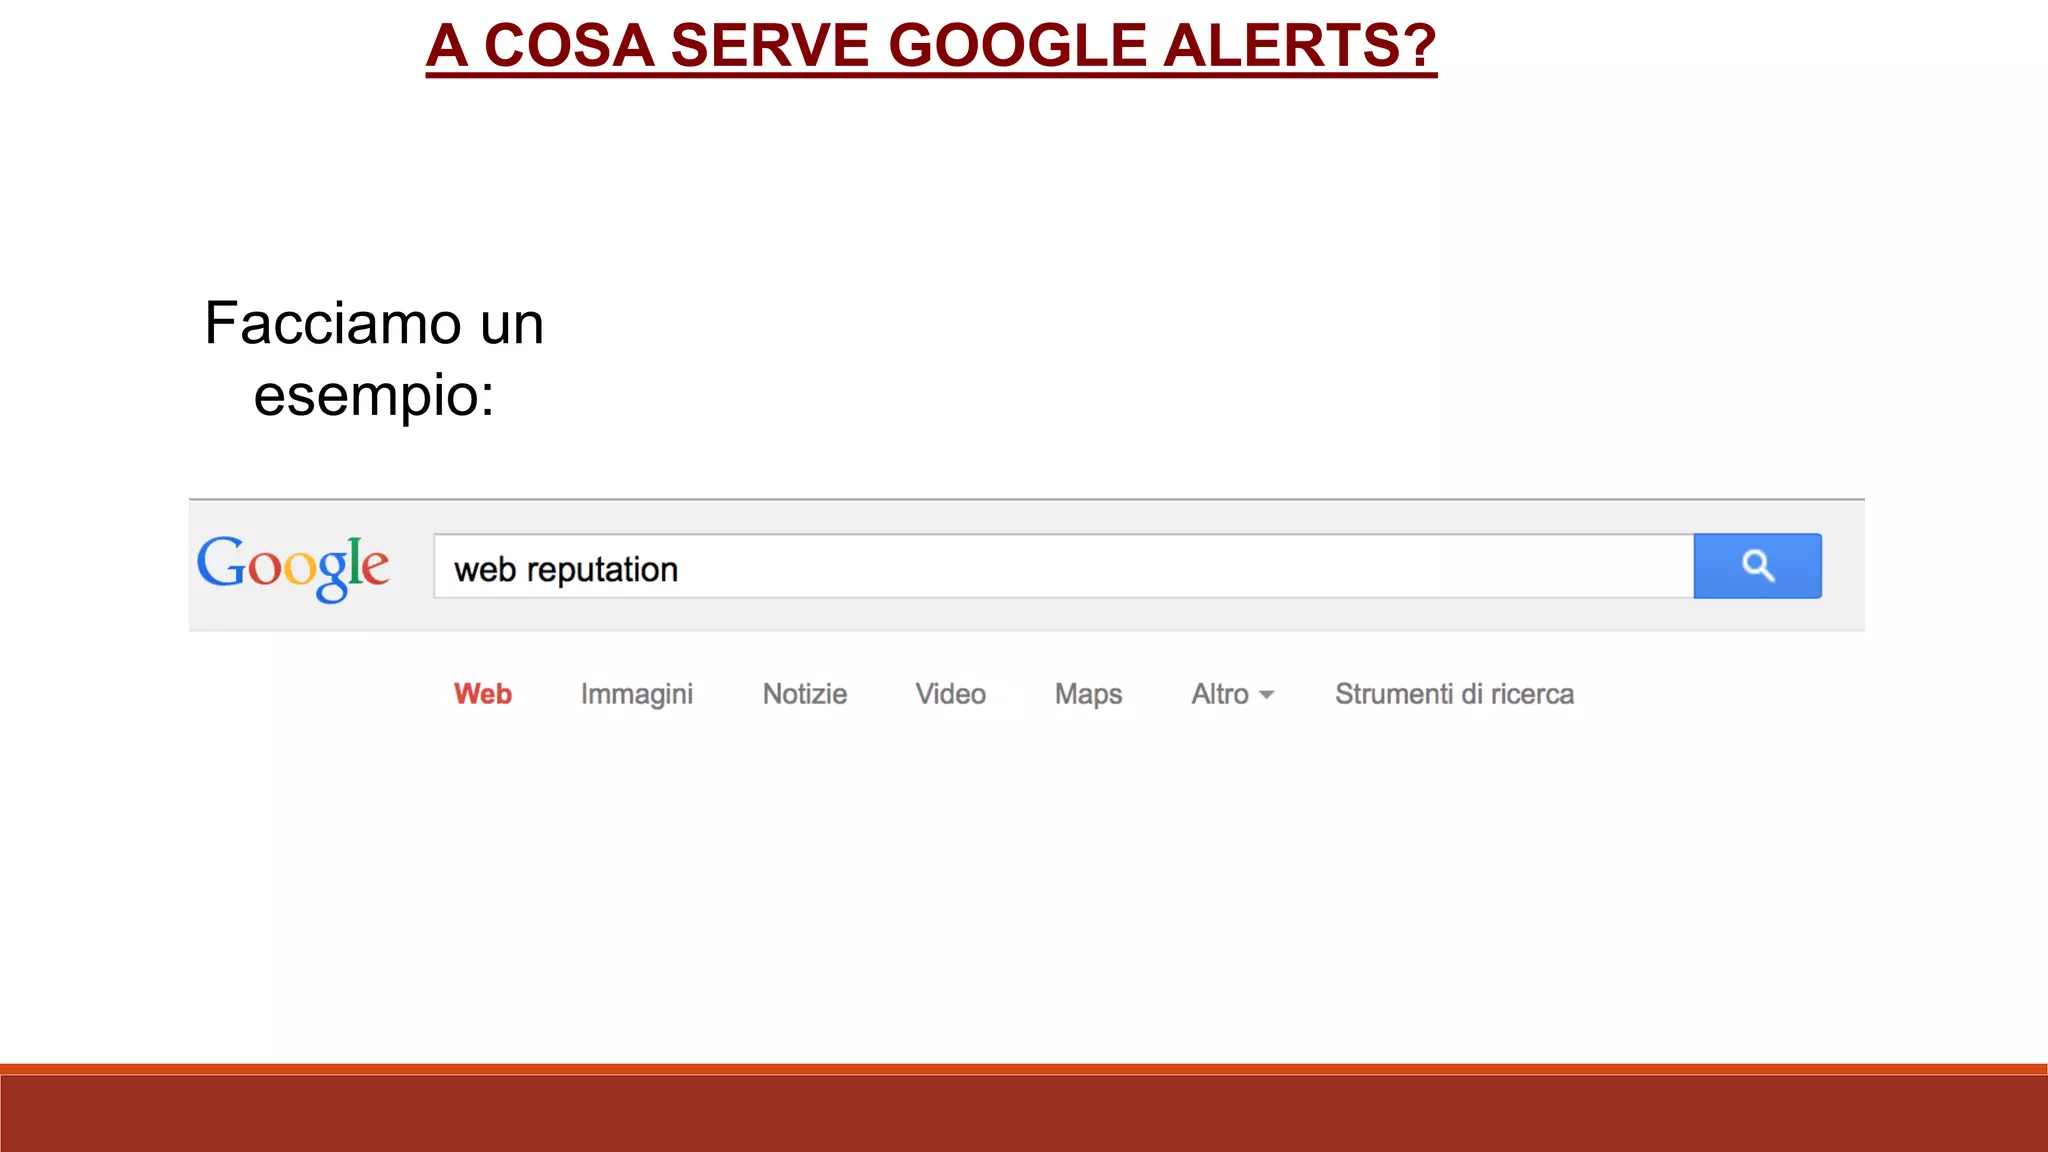Image resolution: width=2048 pixels, height=1152 pixels.
Task: Switch to the Video results tab
Action: click(951, 694)
